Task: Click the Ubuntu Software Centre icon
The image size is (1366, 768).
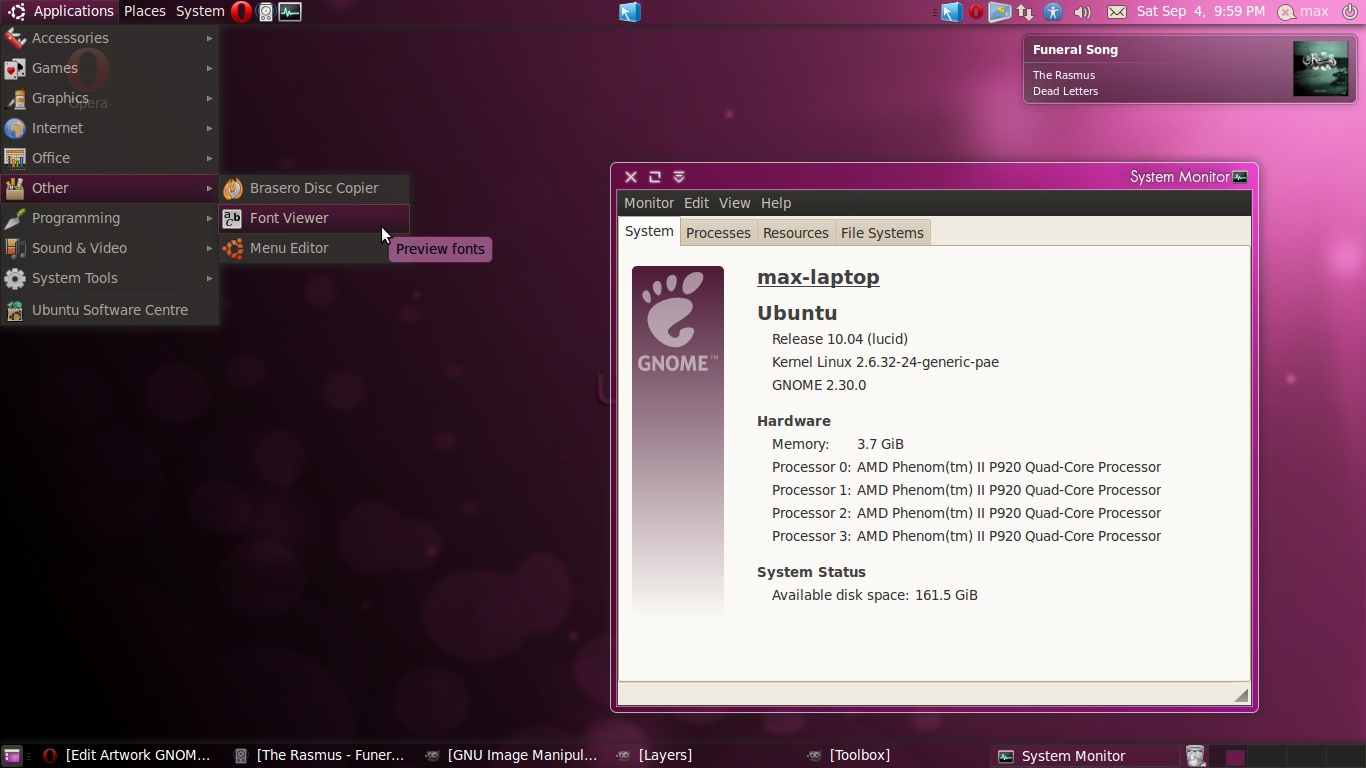Action: click(x=15, y=310)
